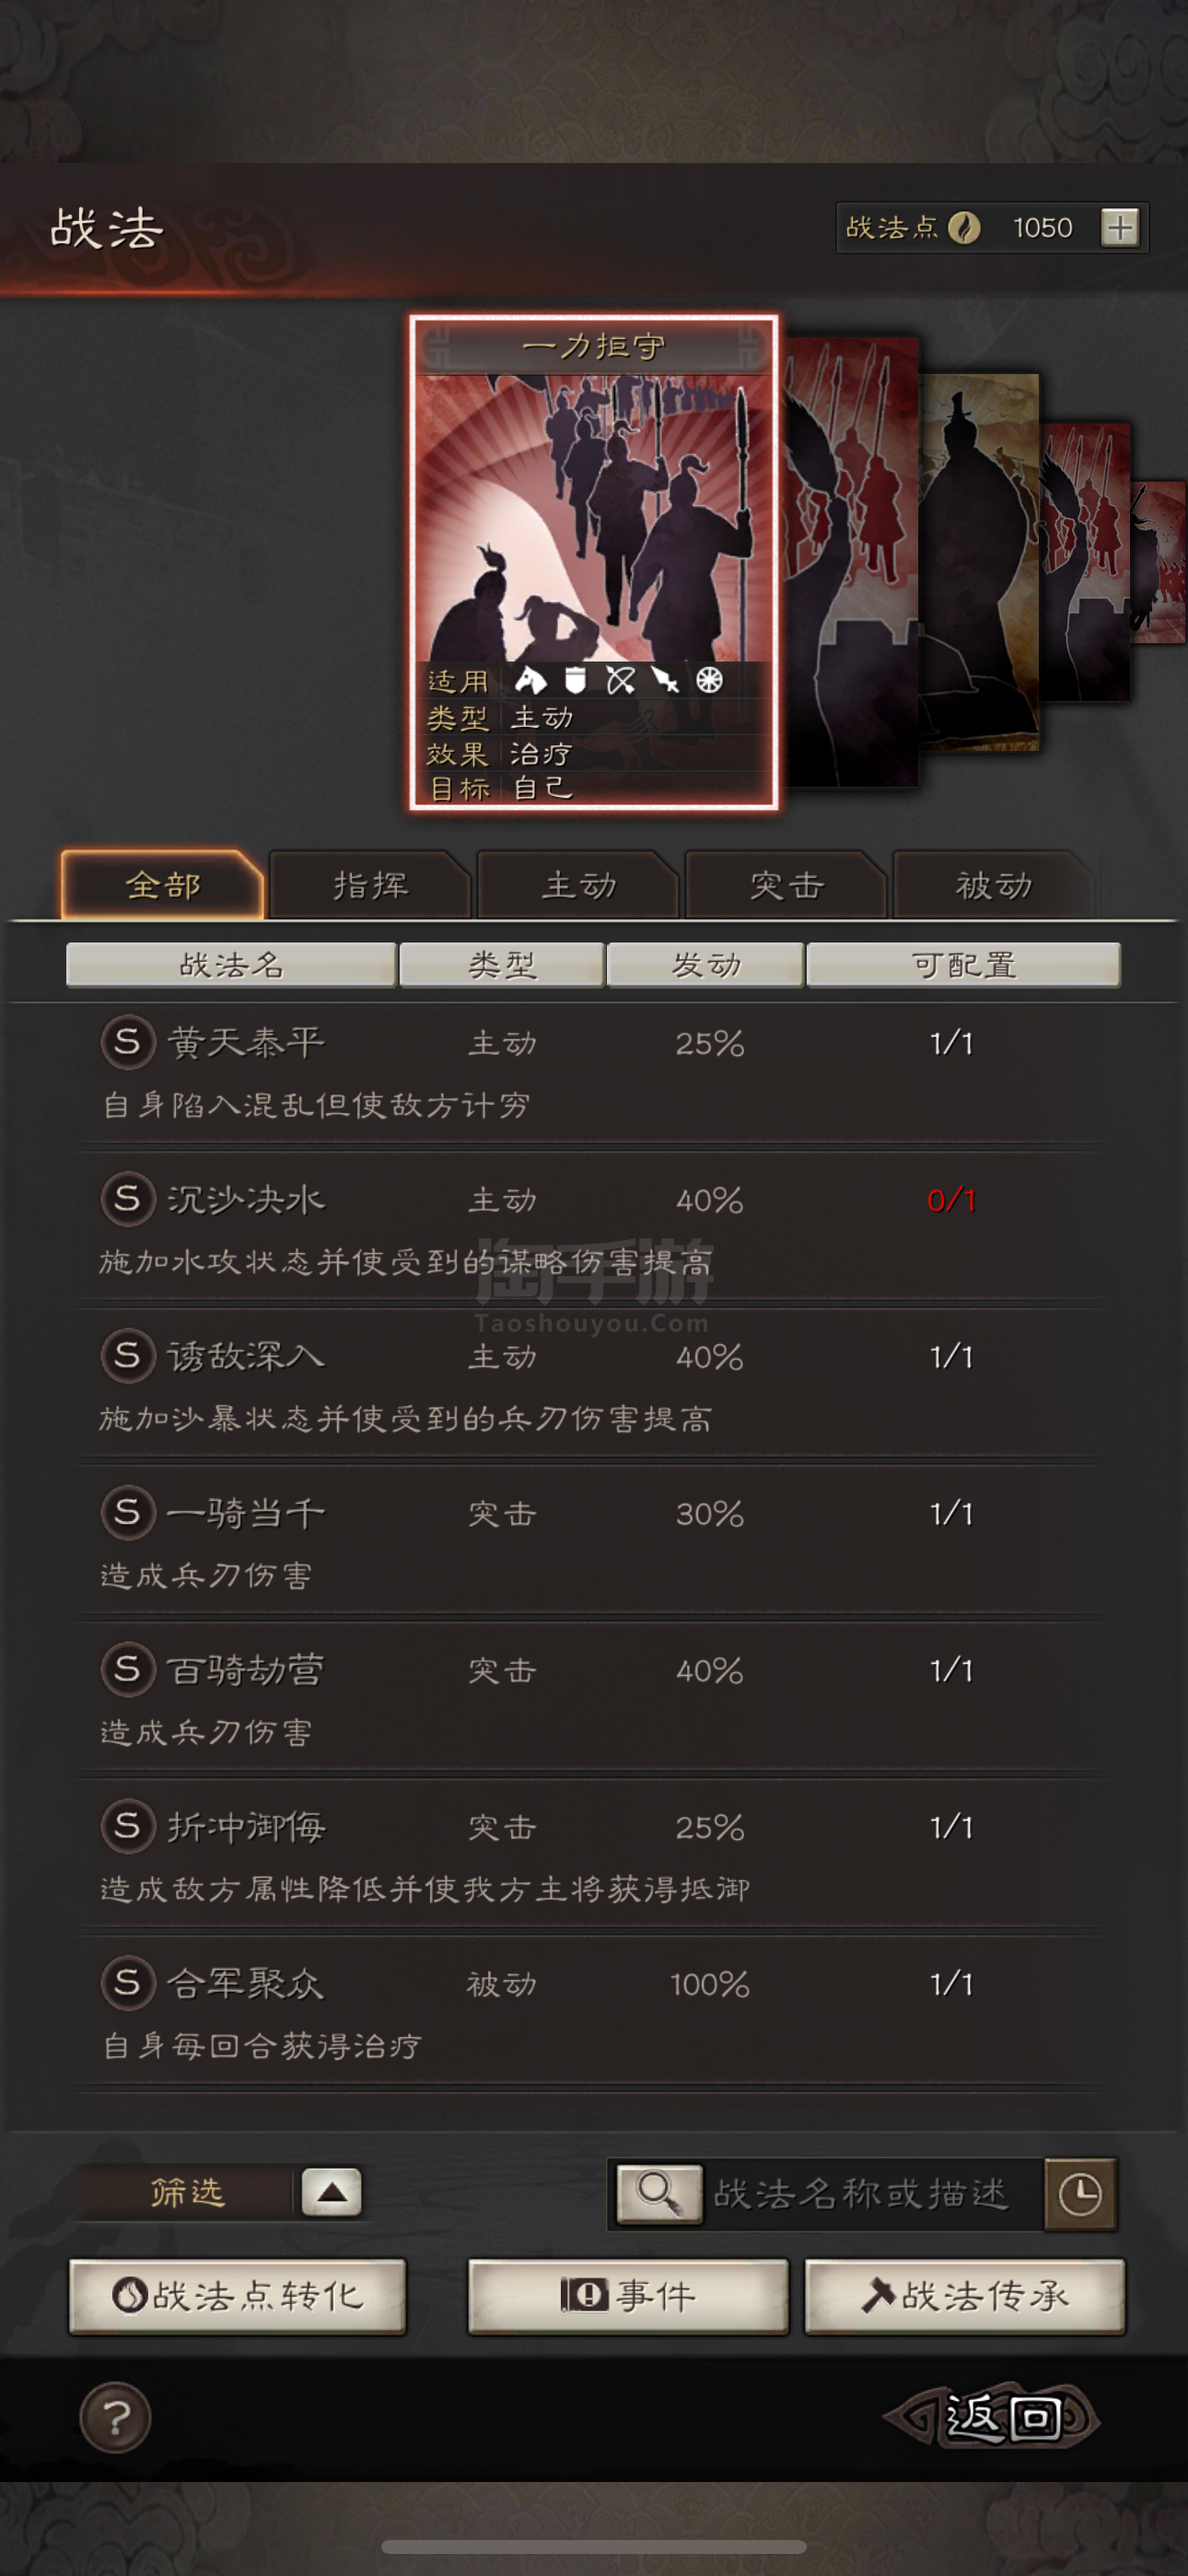Open the search history clock icon
The height and width of the screenshot is (2576, 1188).
coord(1080,2194)
